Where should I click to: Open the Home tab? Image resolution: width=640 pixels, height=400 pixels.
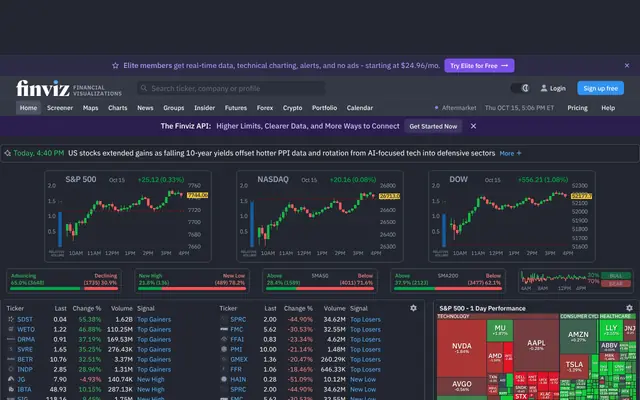point(28,108)
